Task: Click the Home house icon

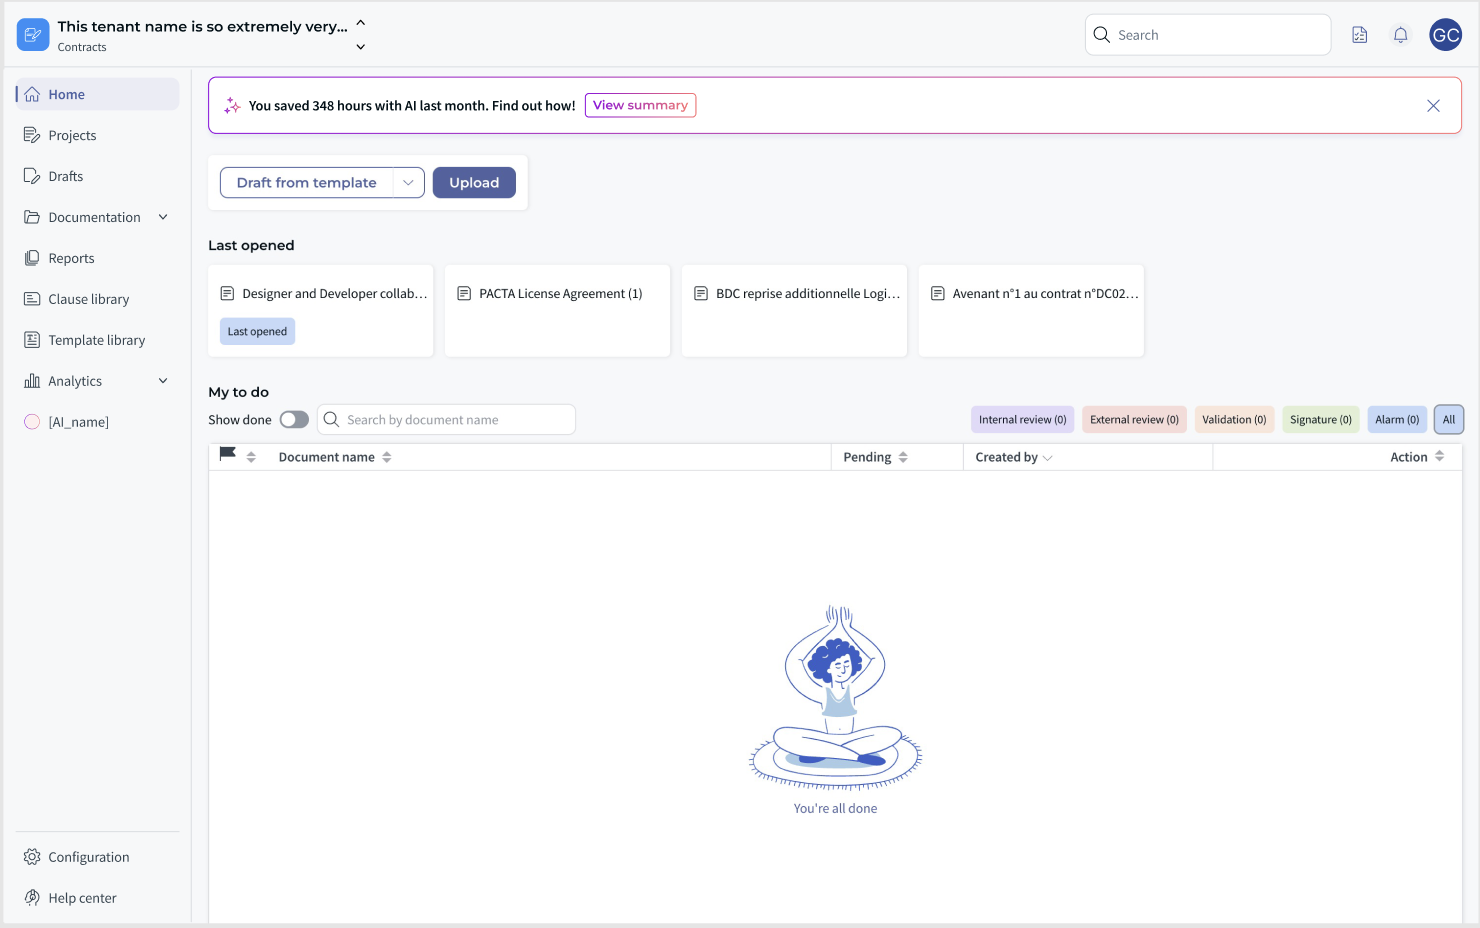Action: coord(32,94)
